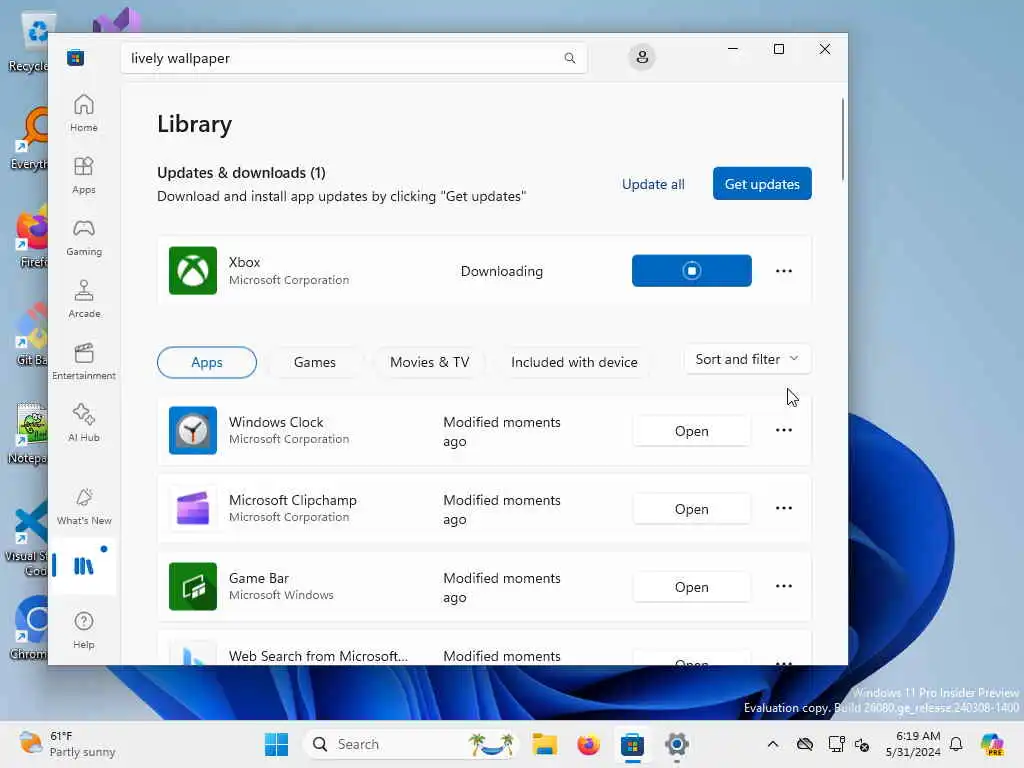The width and height of the screenshot is (1024, 768).
Task: Click the Get updates button
Action: (762, 184)
